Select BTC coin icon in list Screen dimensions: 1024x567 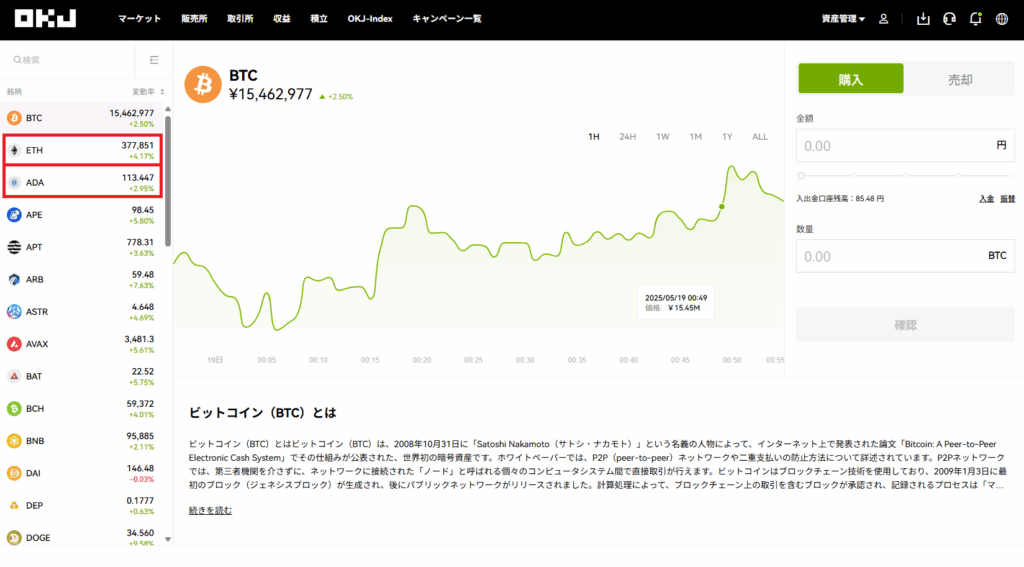[14, 118]
